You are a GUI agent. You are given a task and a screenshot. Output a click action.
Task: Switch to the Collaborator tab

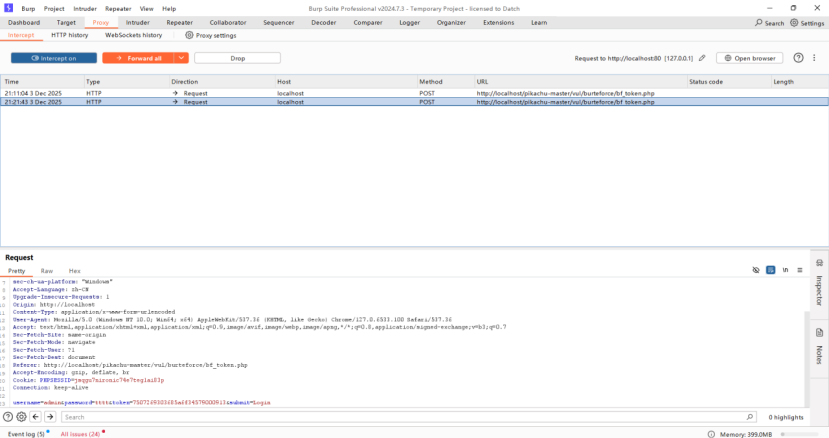pyautogui.click(x=228, y=23)
